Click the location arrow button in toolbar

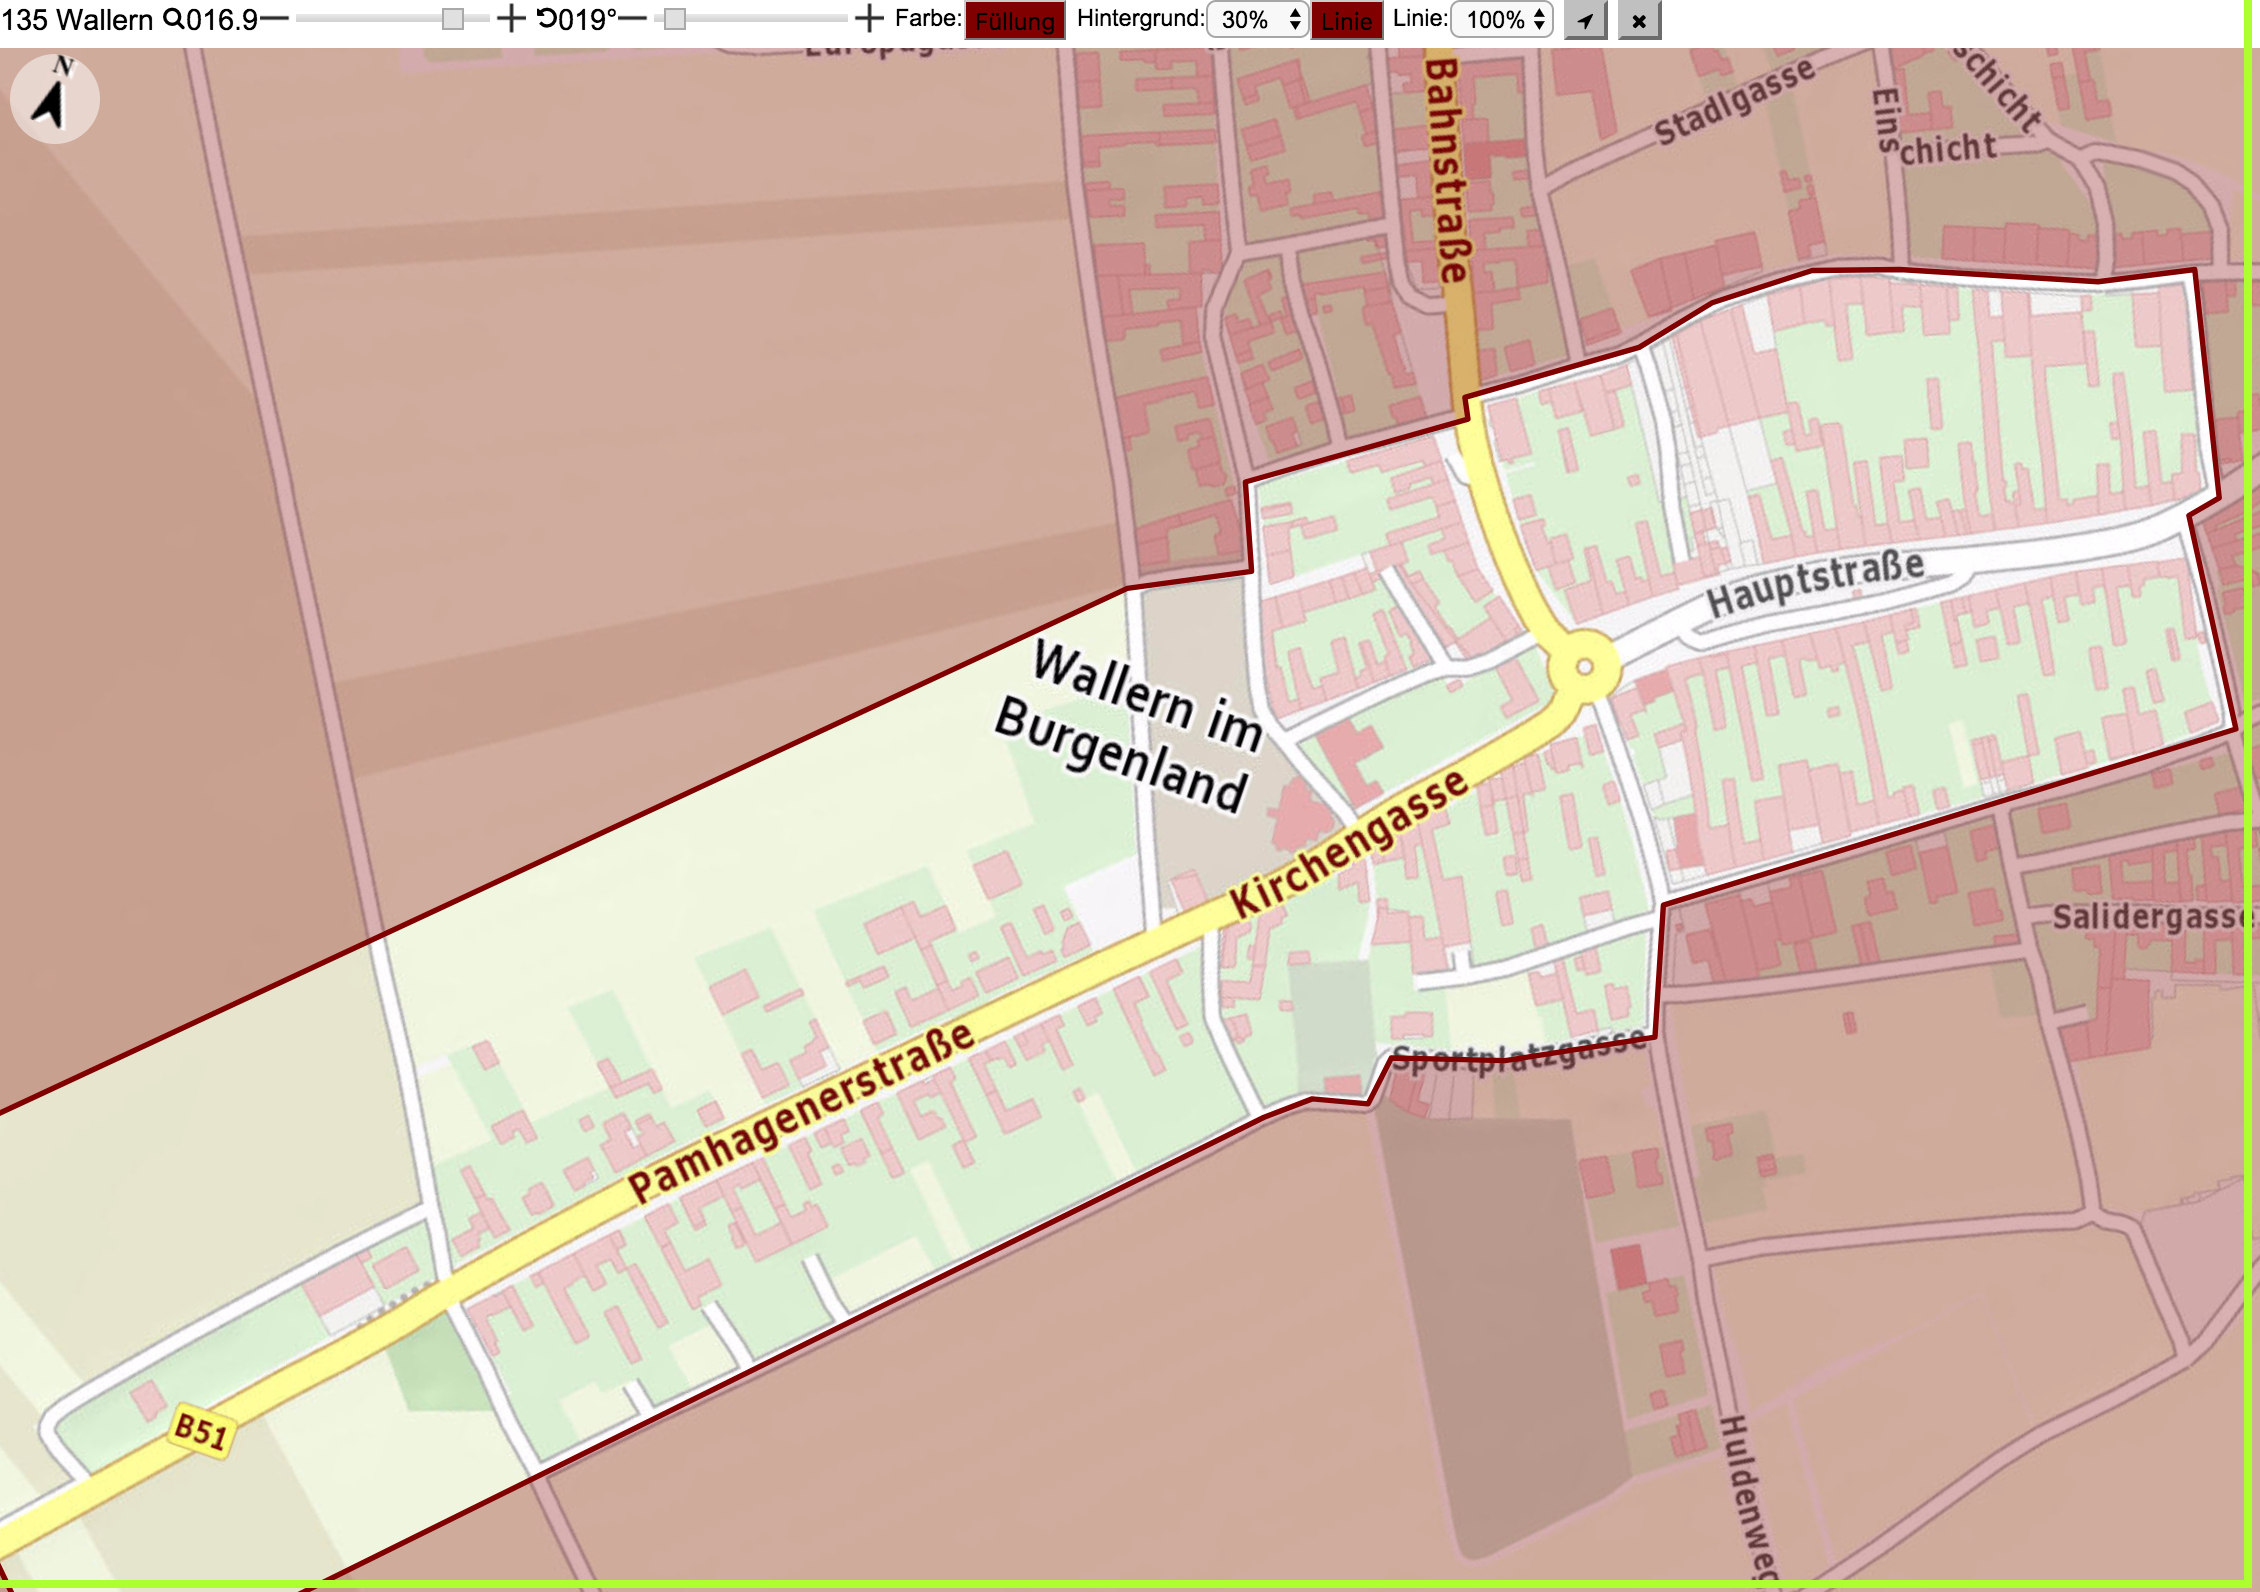pos(1586,20)
